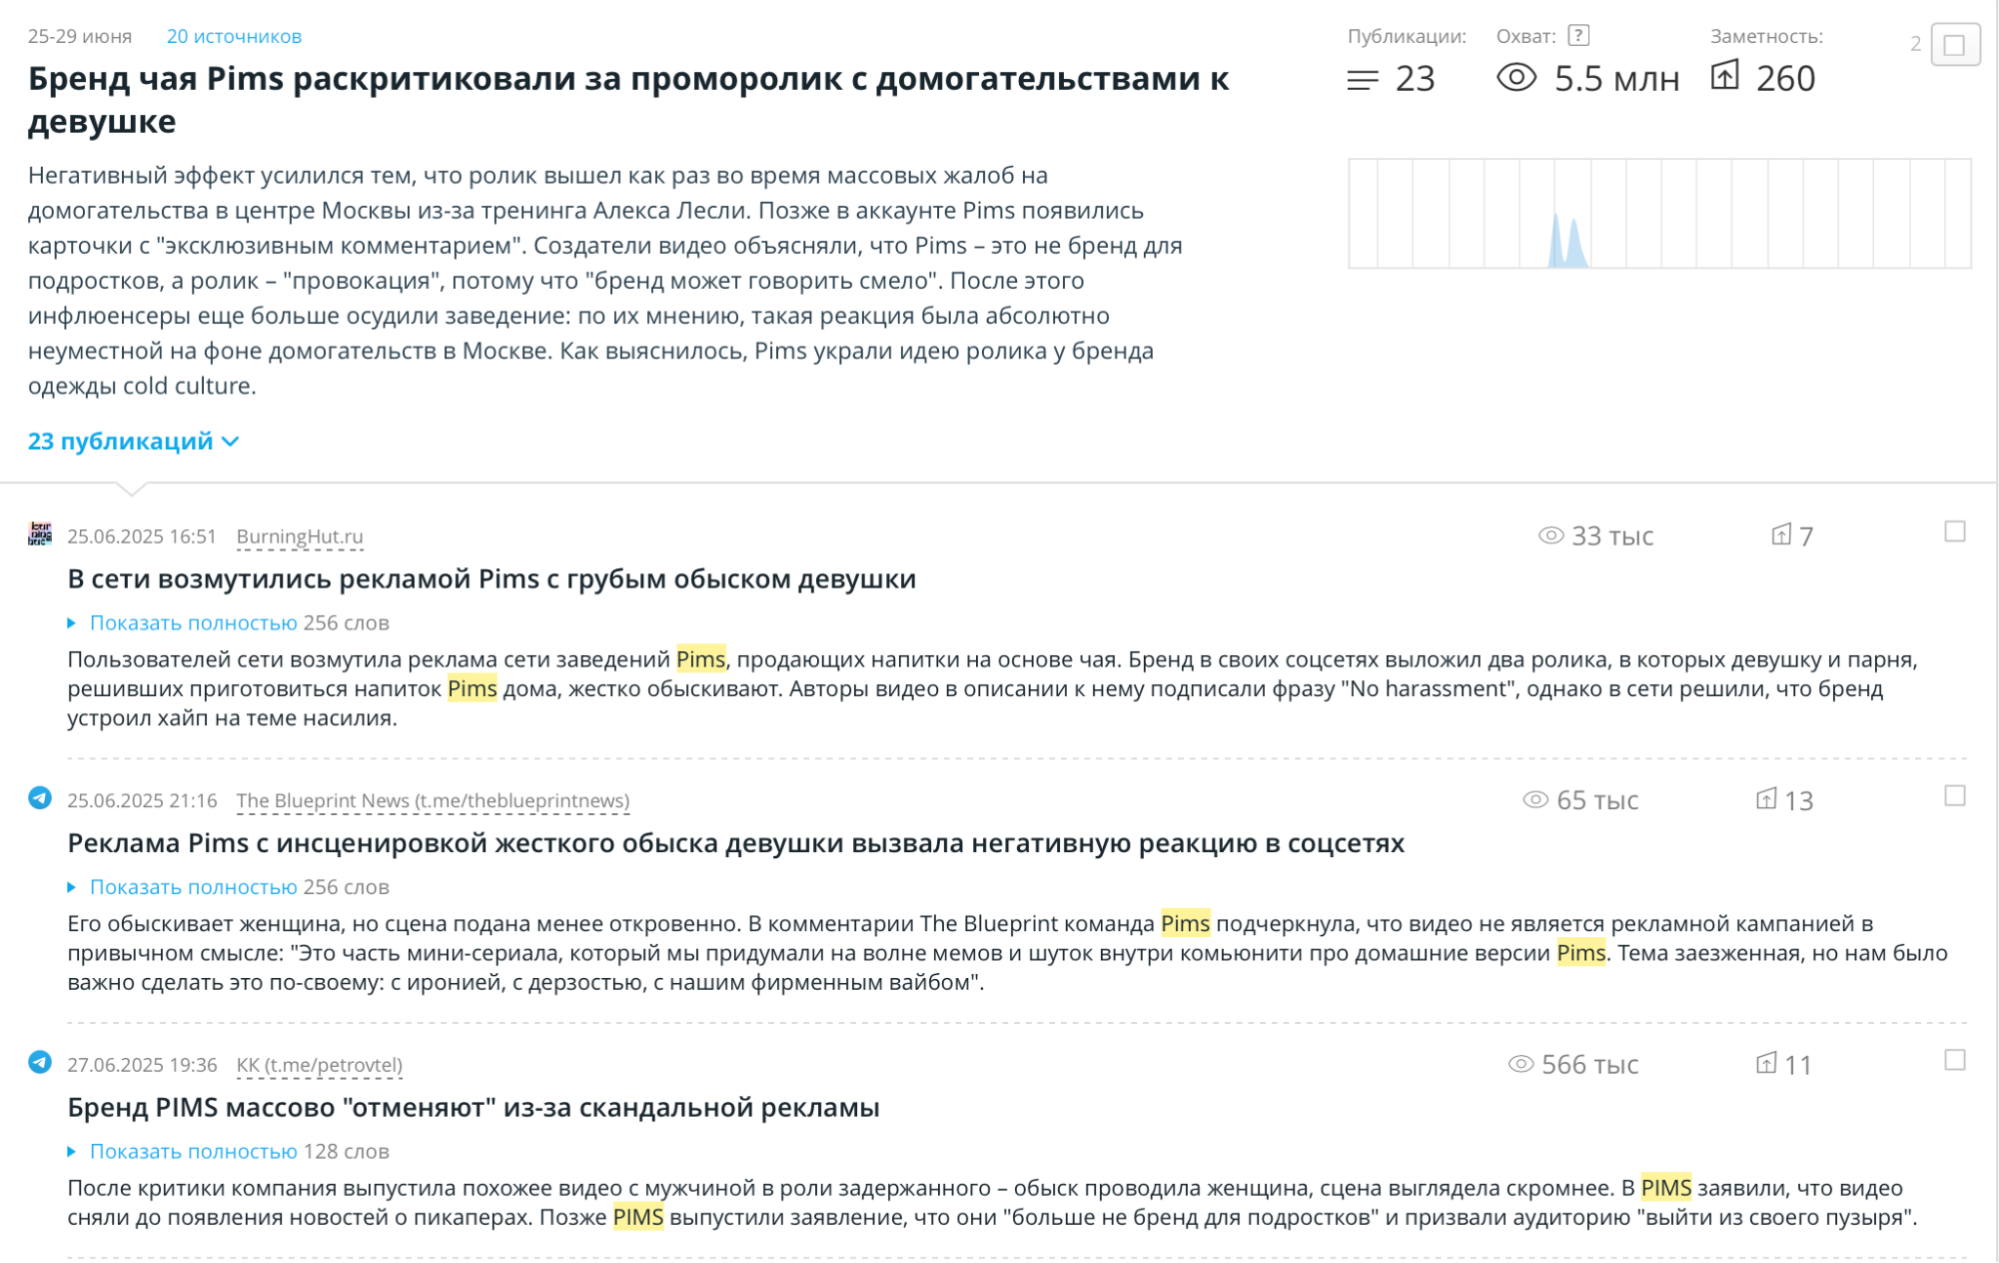Click the views eye icon showing 566 тыс
Viewport: 1999px width, 1263px height.
1523,1064
